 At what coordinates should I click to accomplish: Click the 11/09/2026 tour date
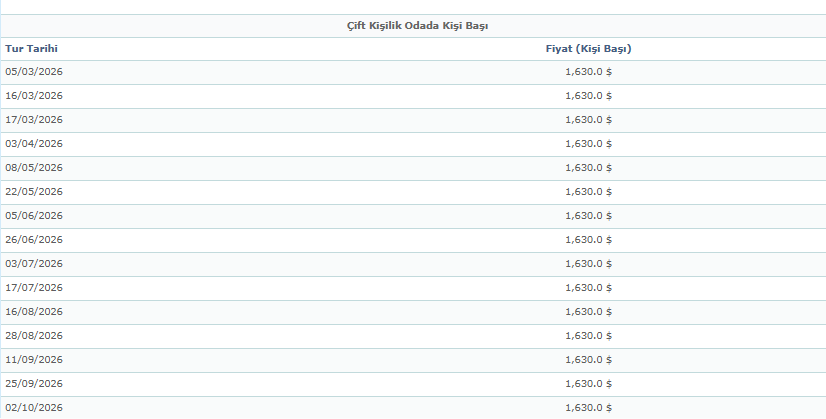34,360
